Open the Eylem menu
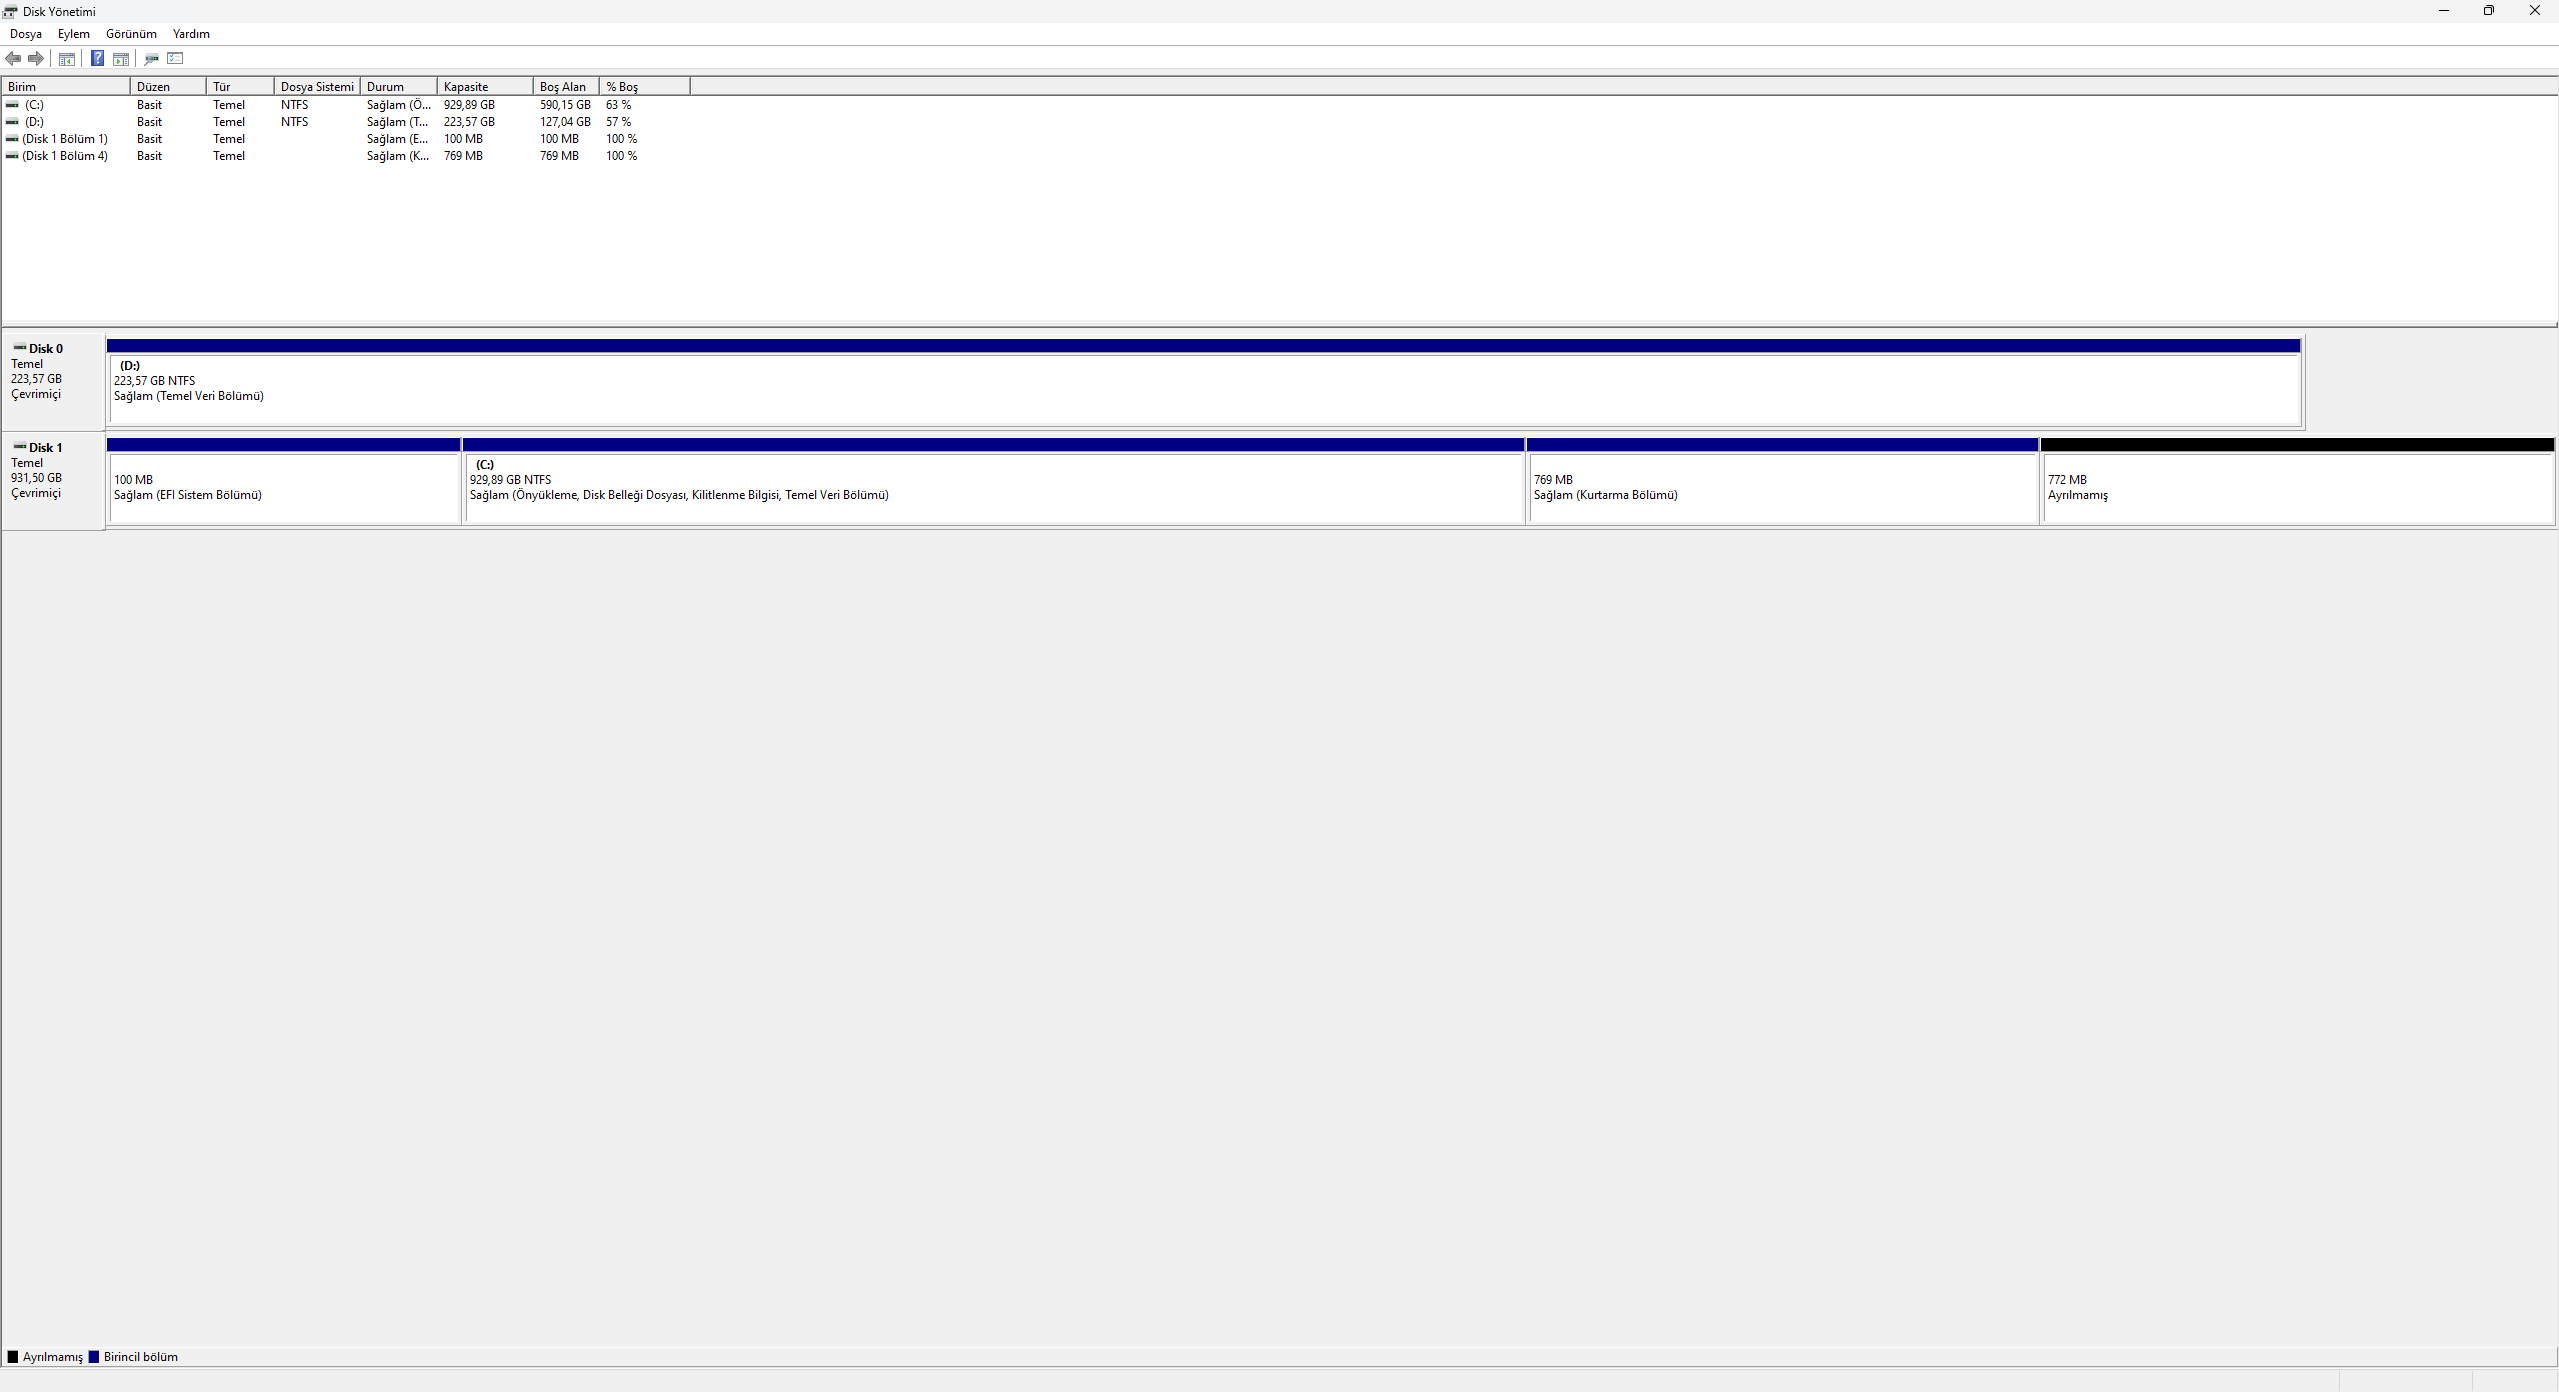This screenshot has width=2559, height=1392. click(74, 34)
